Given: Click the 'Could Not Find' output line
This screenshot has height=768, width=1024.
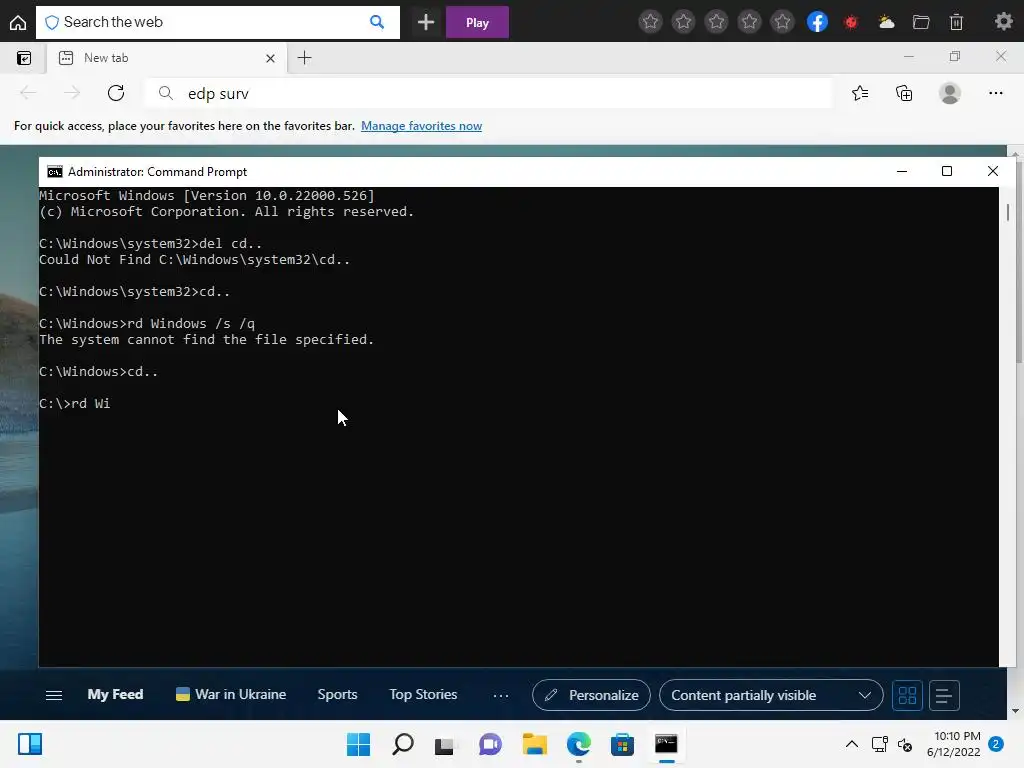Looking at the screenshot, I should tap(194, 260).
